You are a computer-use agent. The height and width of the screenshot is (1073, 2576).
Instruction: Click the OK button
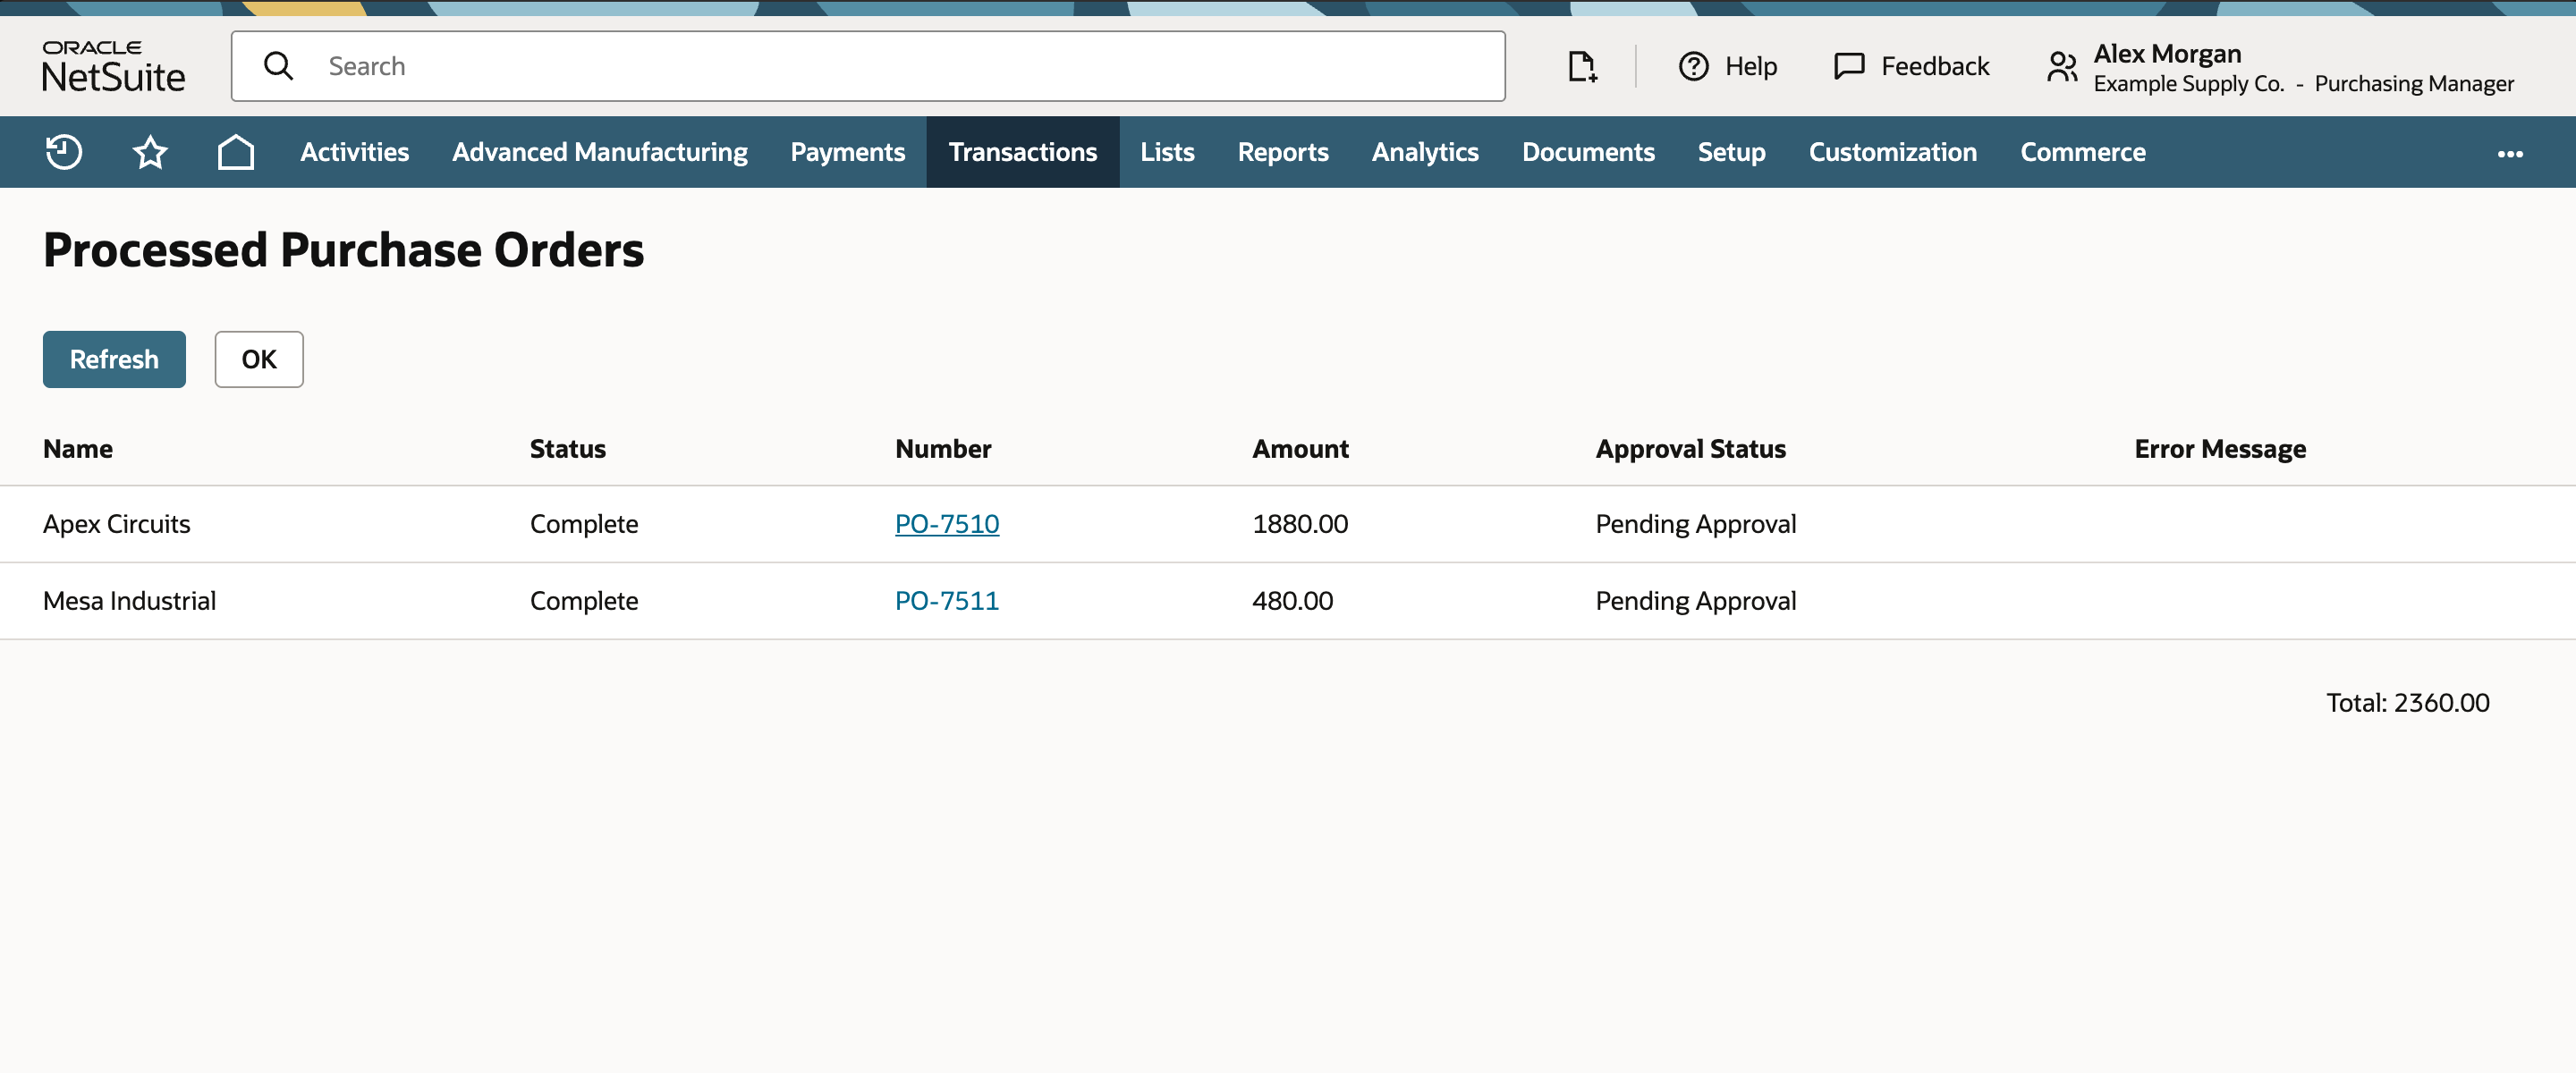(x=259, y=359)
